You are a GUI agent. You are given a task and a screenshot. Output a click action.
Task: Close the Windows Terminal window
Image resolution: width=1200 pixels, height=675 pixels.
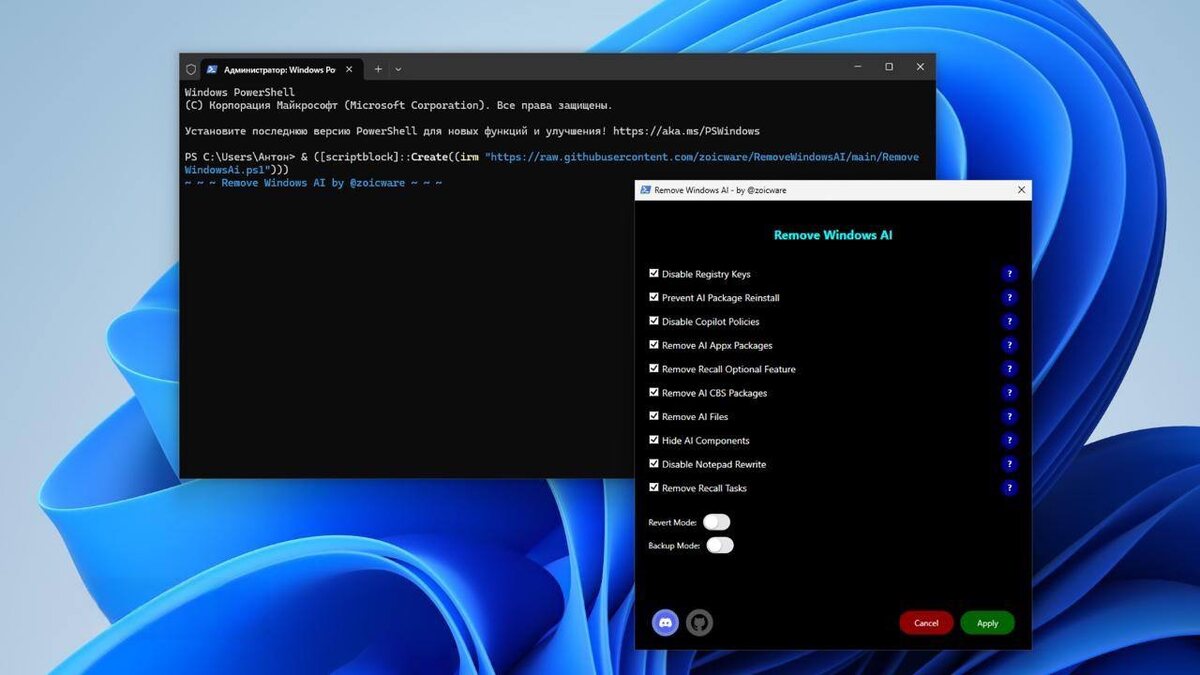tap(920, 67)
